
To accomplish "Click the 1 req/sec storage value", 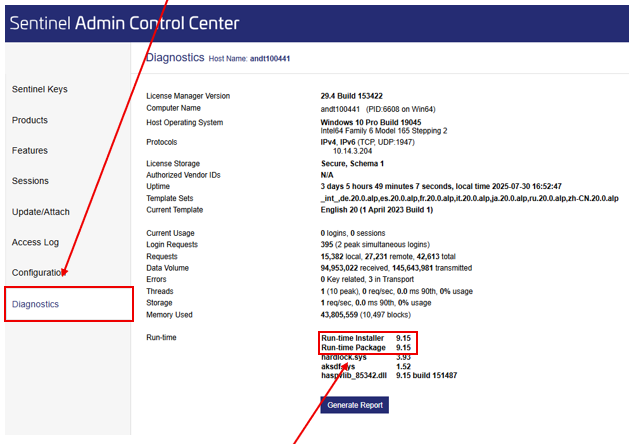I will (376, 303).
